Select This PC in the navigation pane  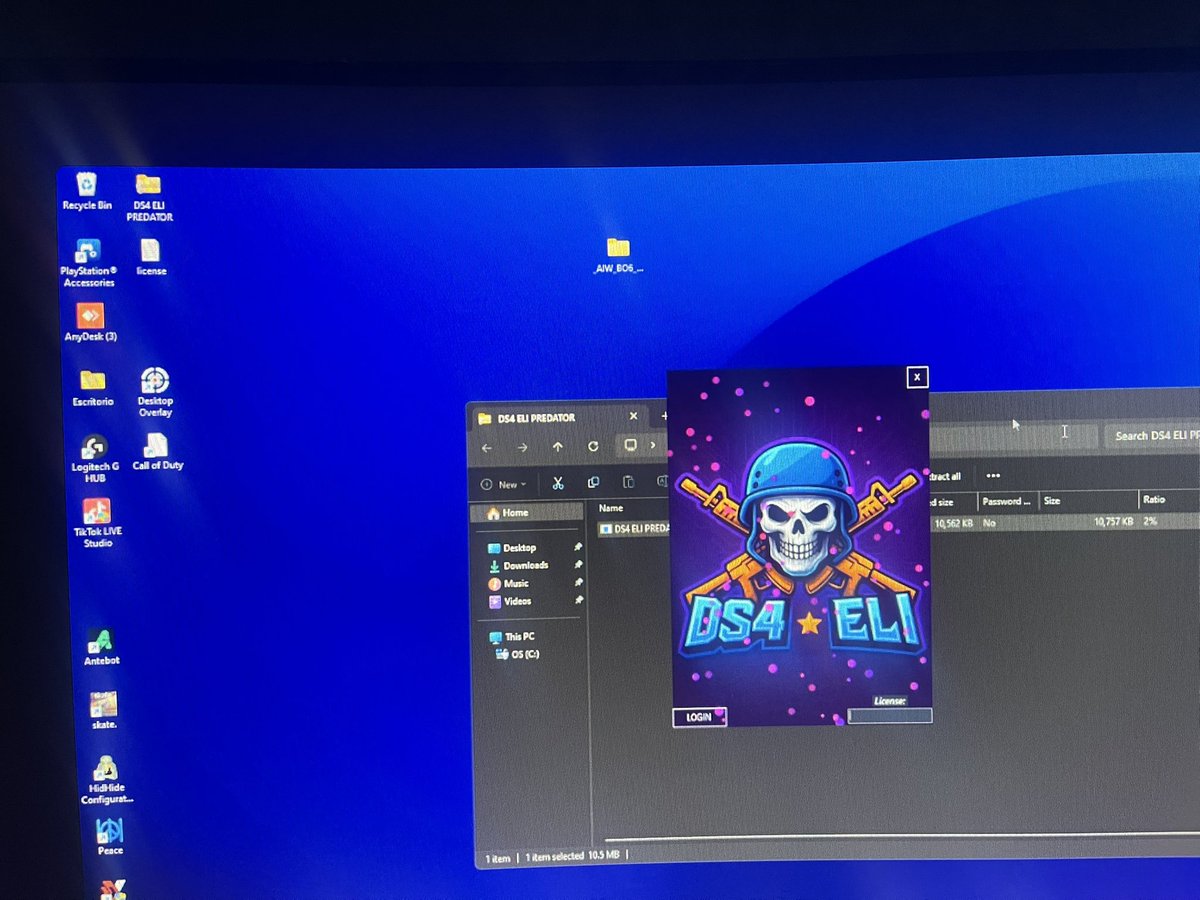tap(512, 637)
